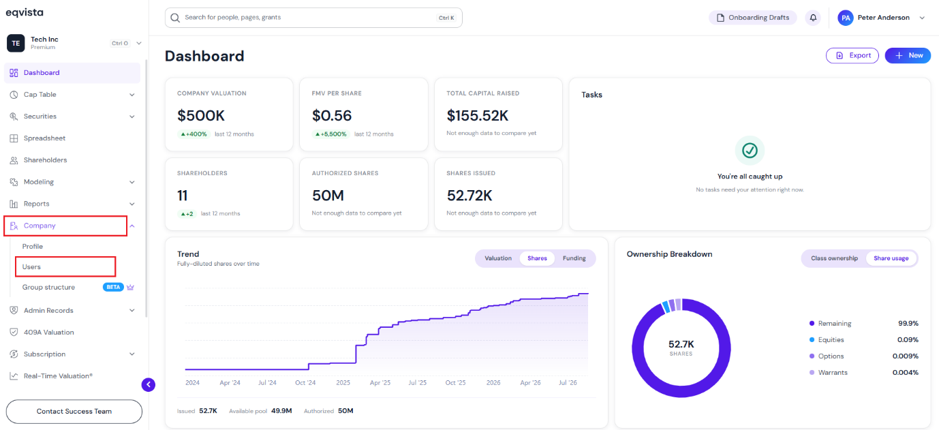Toggle Ownership Breakdown to Class ownership
The image size is (939, 430).
[x=834, y=258]
